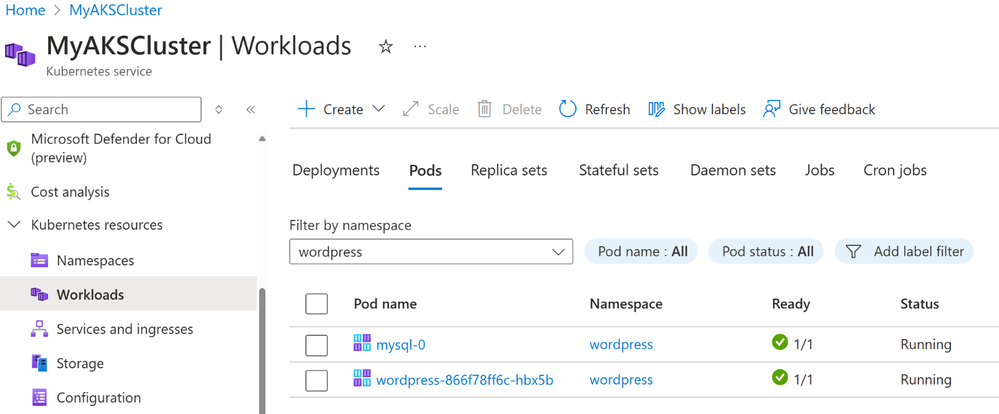999x414 pixels.
Task: Go to Home in breadcrumb
Action: click(x=25, y=10)
